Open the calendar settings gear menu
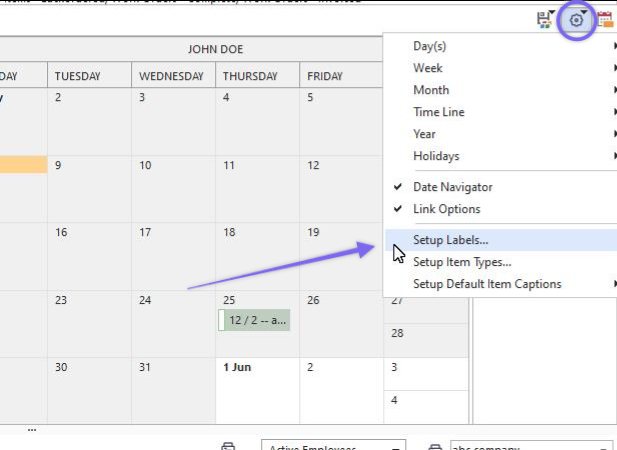 coord(576,19)
